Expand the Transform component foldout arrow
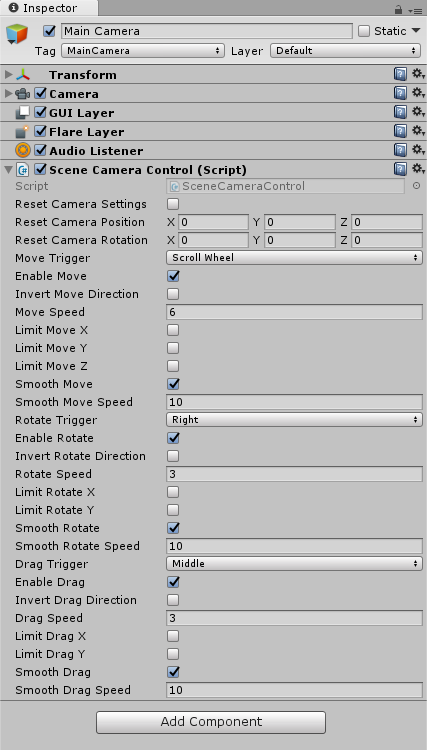 (x=8, y=75)
